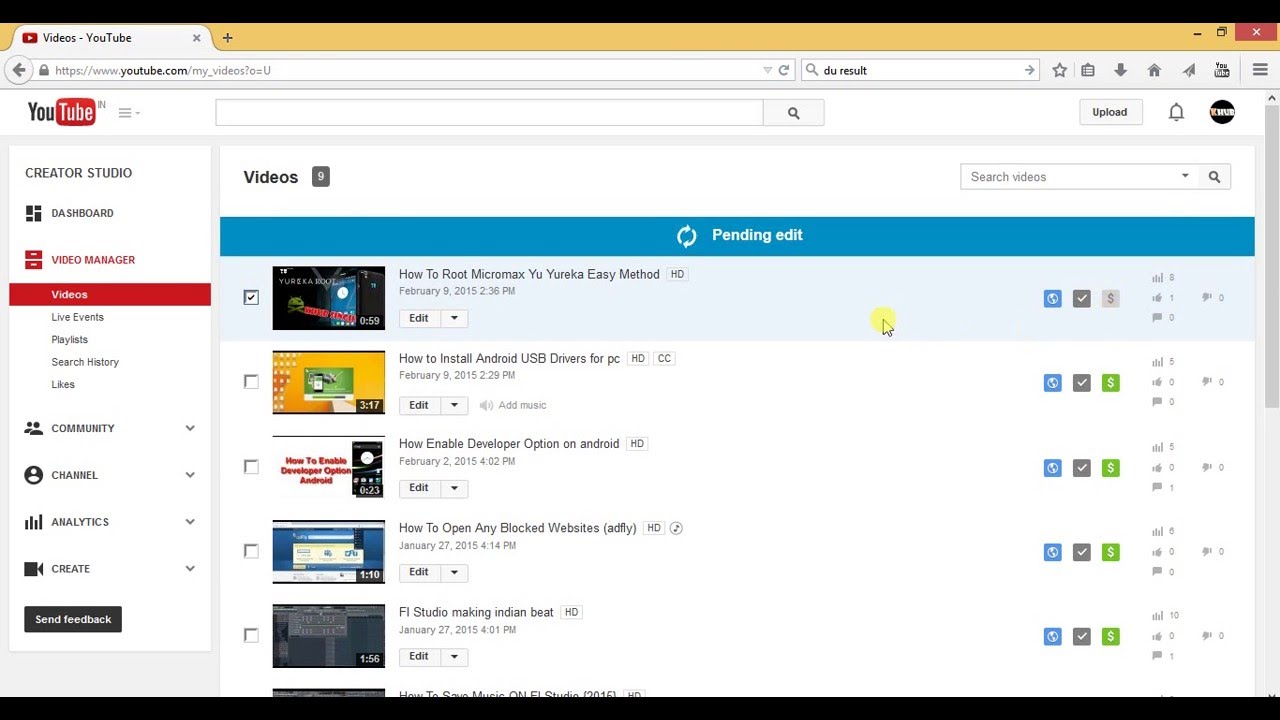Open the browser downloads arrow icon
Image resolution: width=1280 pixels, height=720 pixels.
click(1120, 70)
